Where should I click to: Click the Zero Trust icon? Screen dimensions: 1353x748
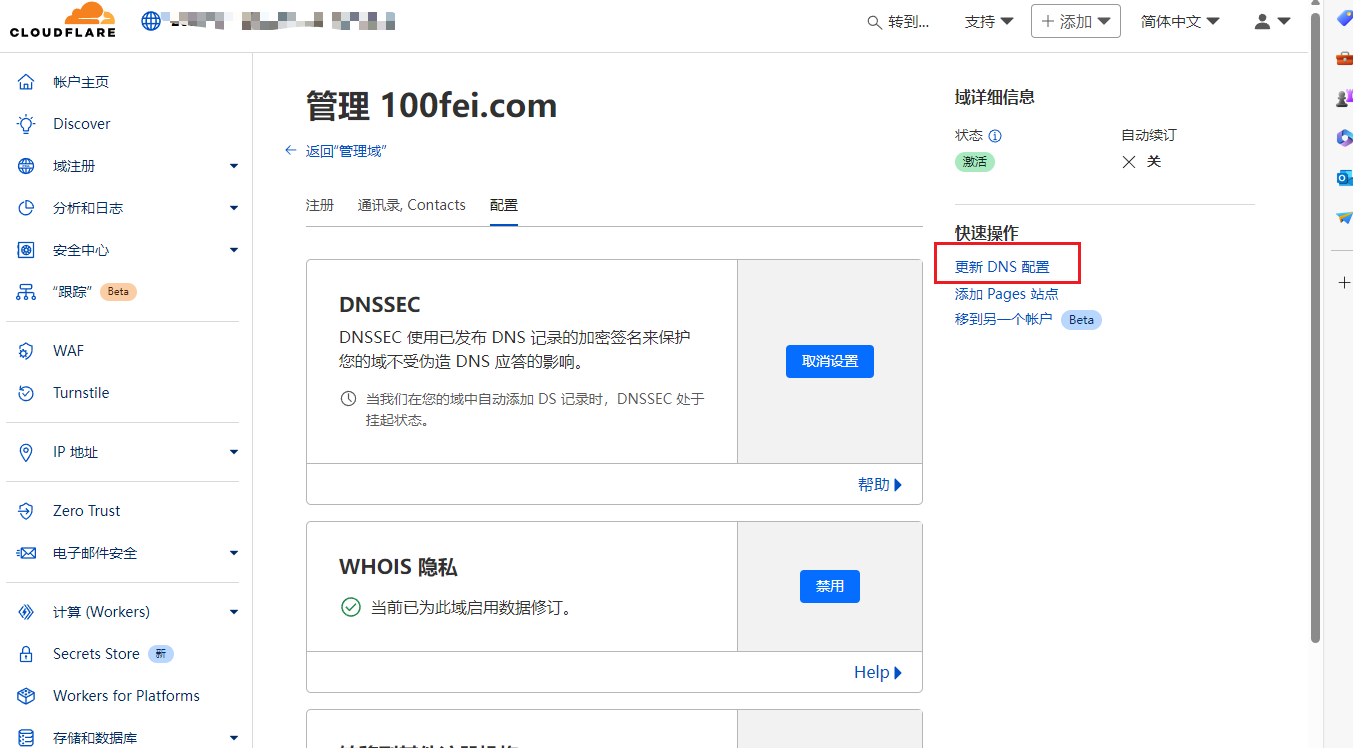(27, 511)
